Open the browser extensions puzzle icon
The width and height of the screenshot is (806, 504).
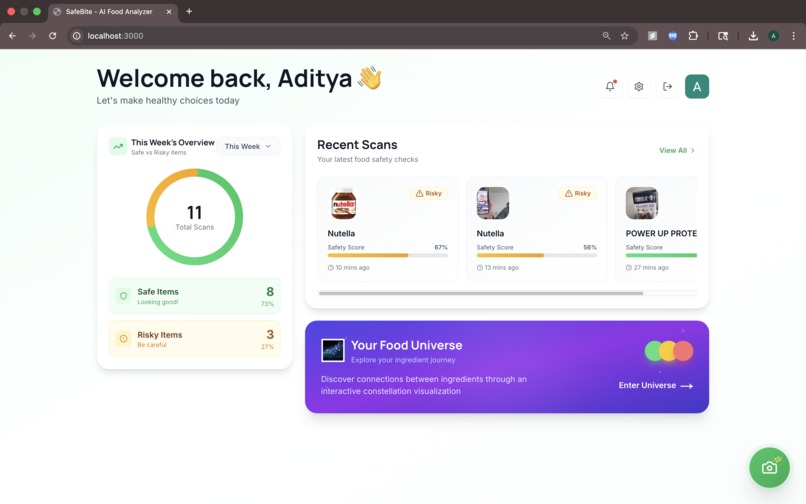coord(693,36)
